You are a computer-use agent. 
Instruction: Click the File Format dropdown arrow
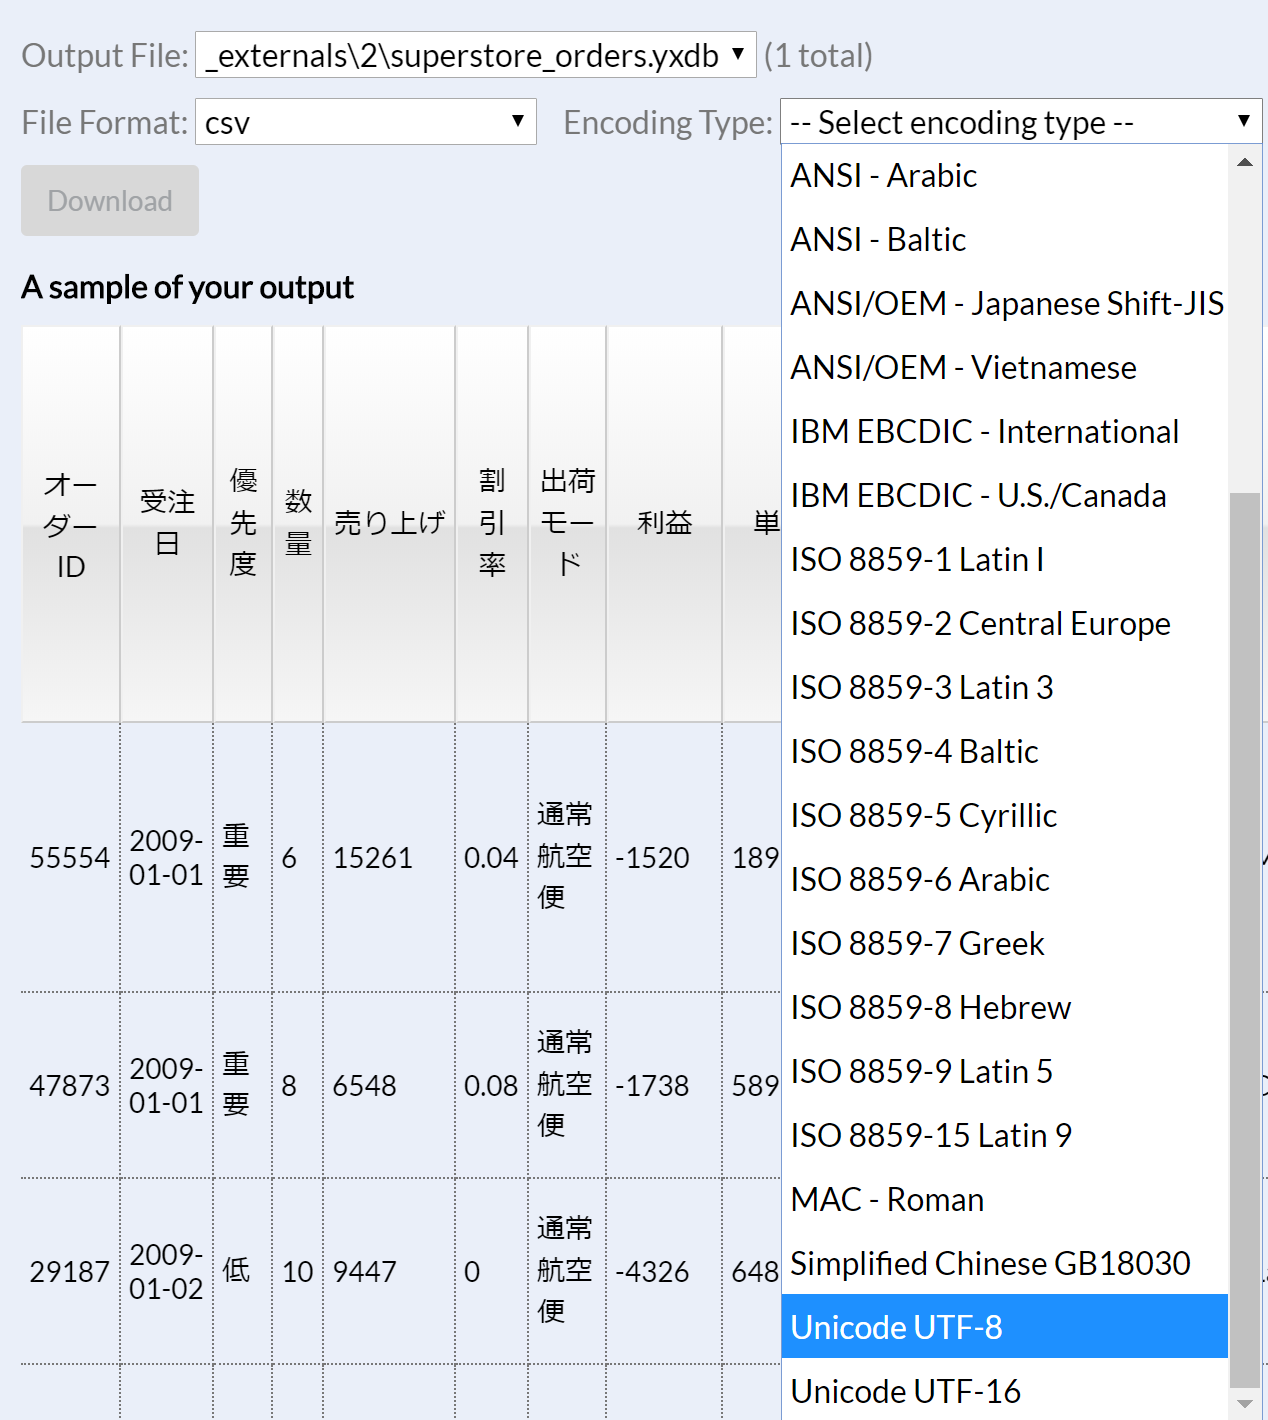pyautogui.click(x=519, y=121)
